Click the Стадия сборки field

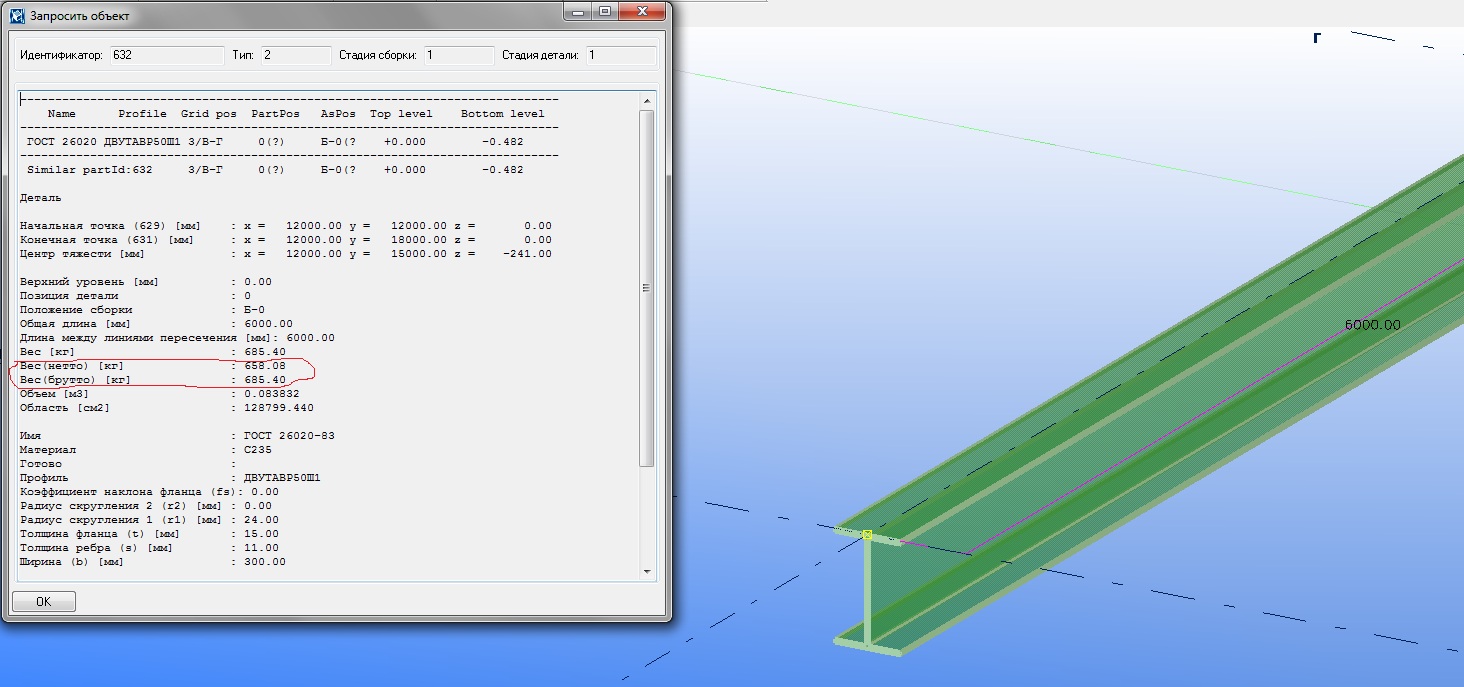click(x=457, y=55)
